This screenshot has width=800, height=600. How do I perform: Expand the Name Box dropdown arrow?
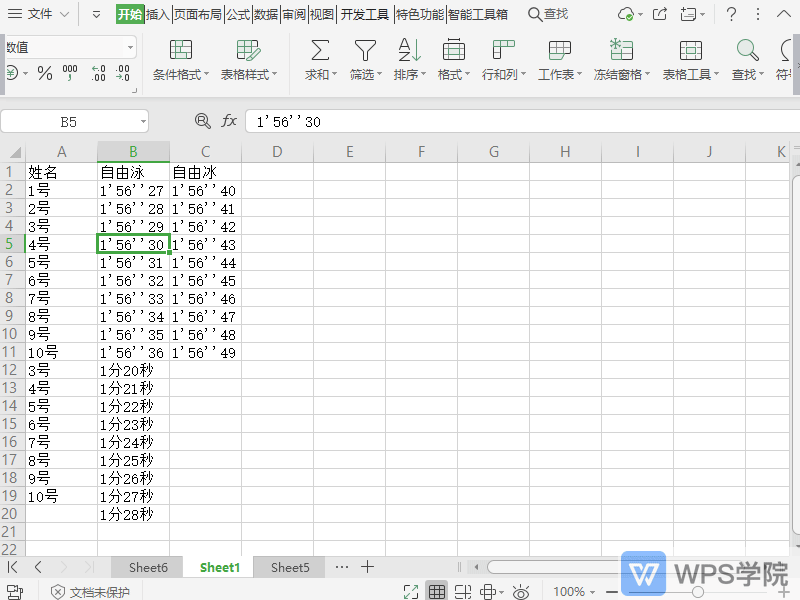tap(143, 122)
